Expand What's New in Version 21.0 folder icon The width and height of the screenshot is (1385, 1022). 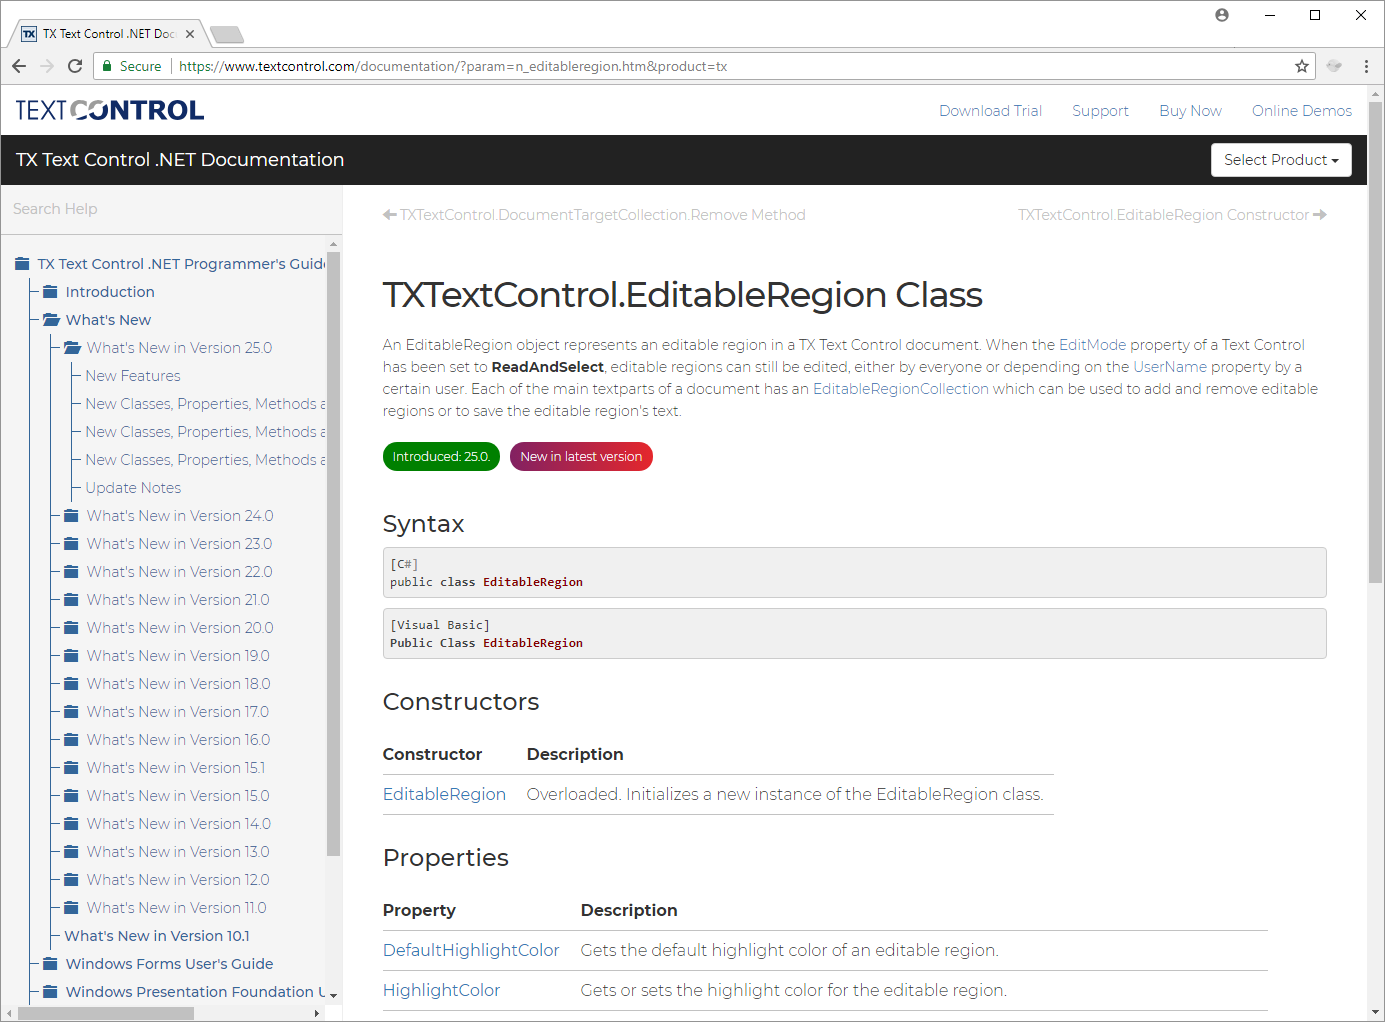pyautogui.click(x=71, y=600)
